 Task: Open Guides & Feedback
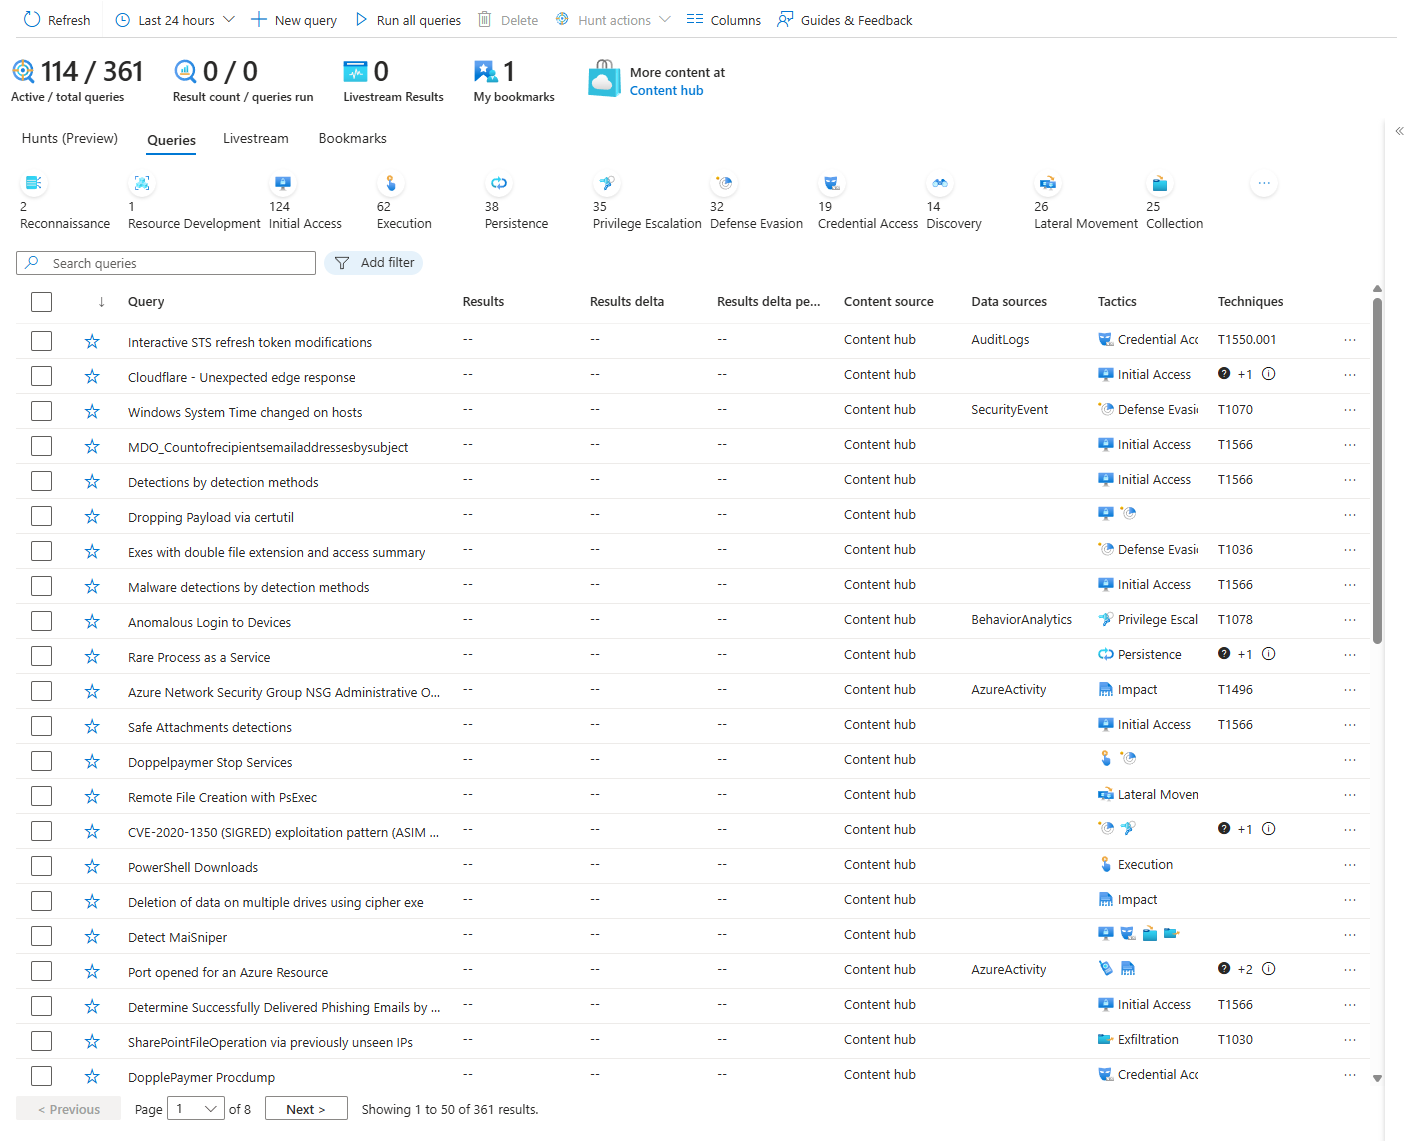click(845, 20)
